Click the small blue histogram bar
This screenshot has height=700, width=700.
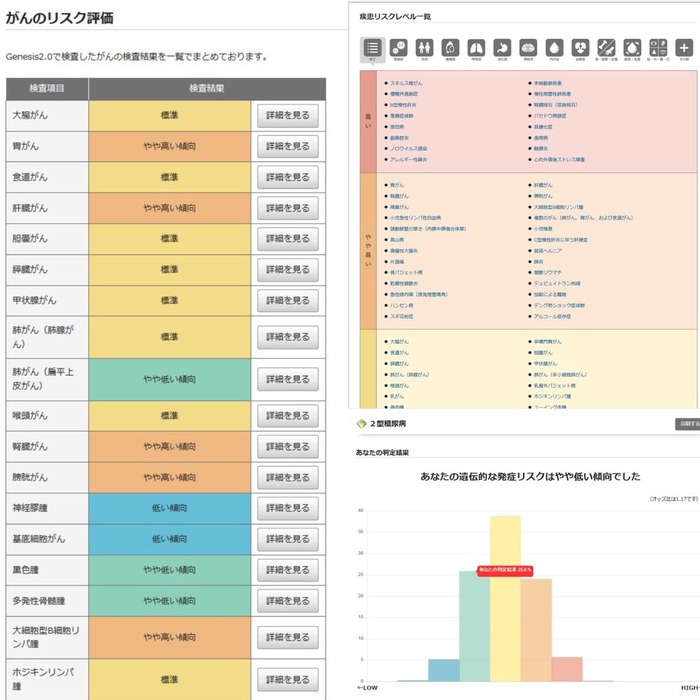pos(444,670)
